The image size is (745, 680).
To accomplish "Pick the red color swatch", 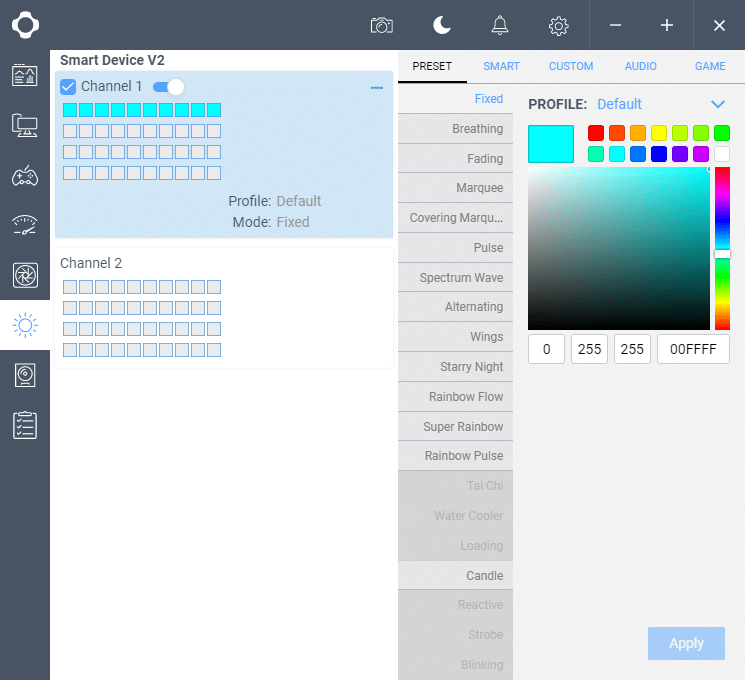I will [x=596, y=133].
